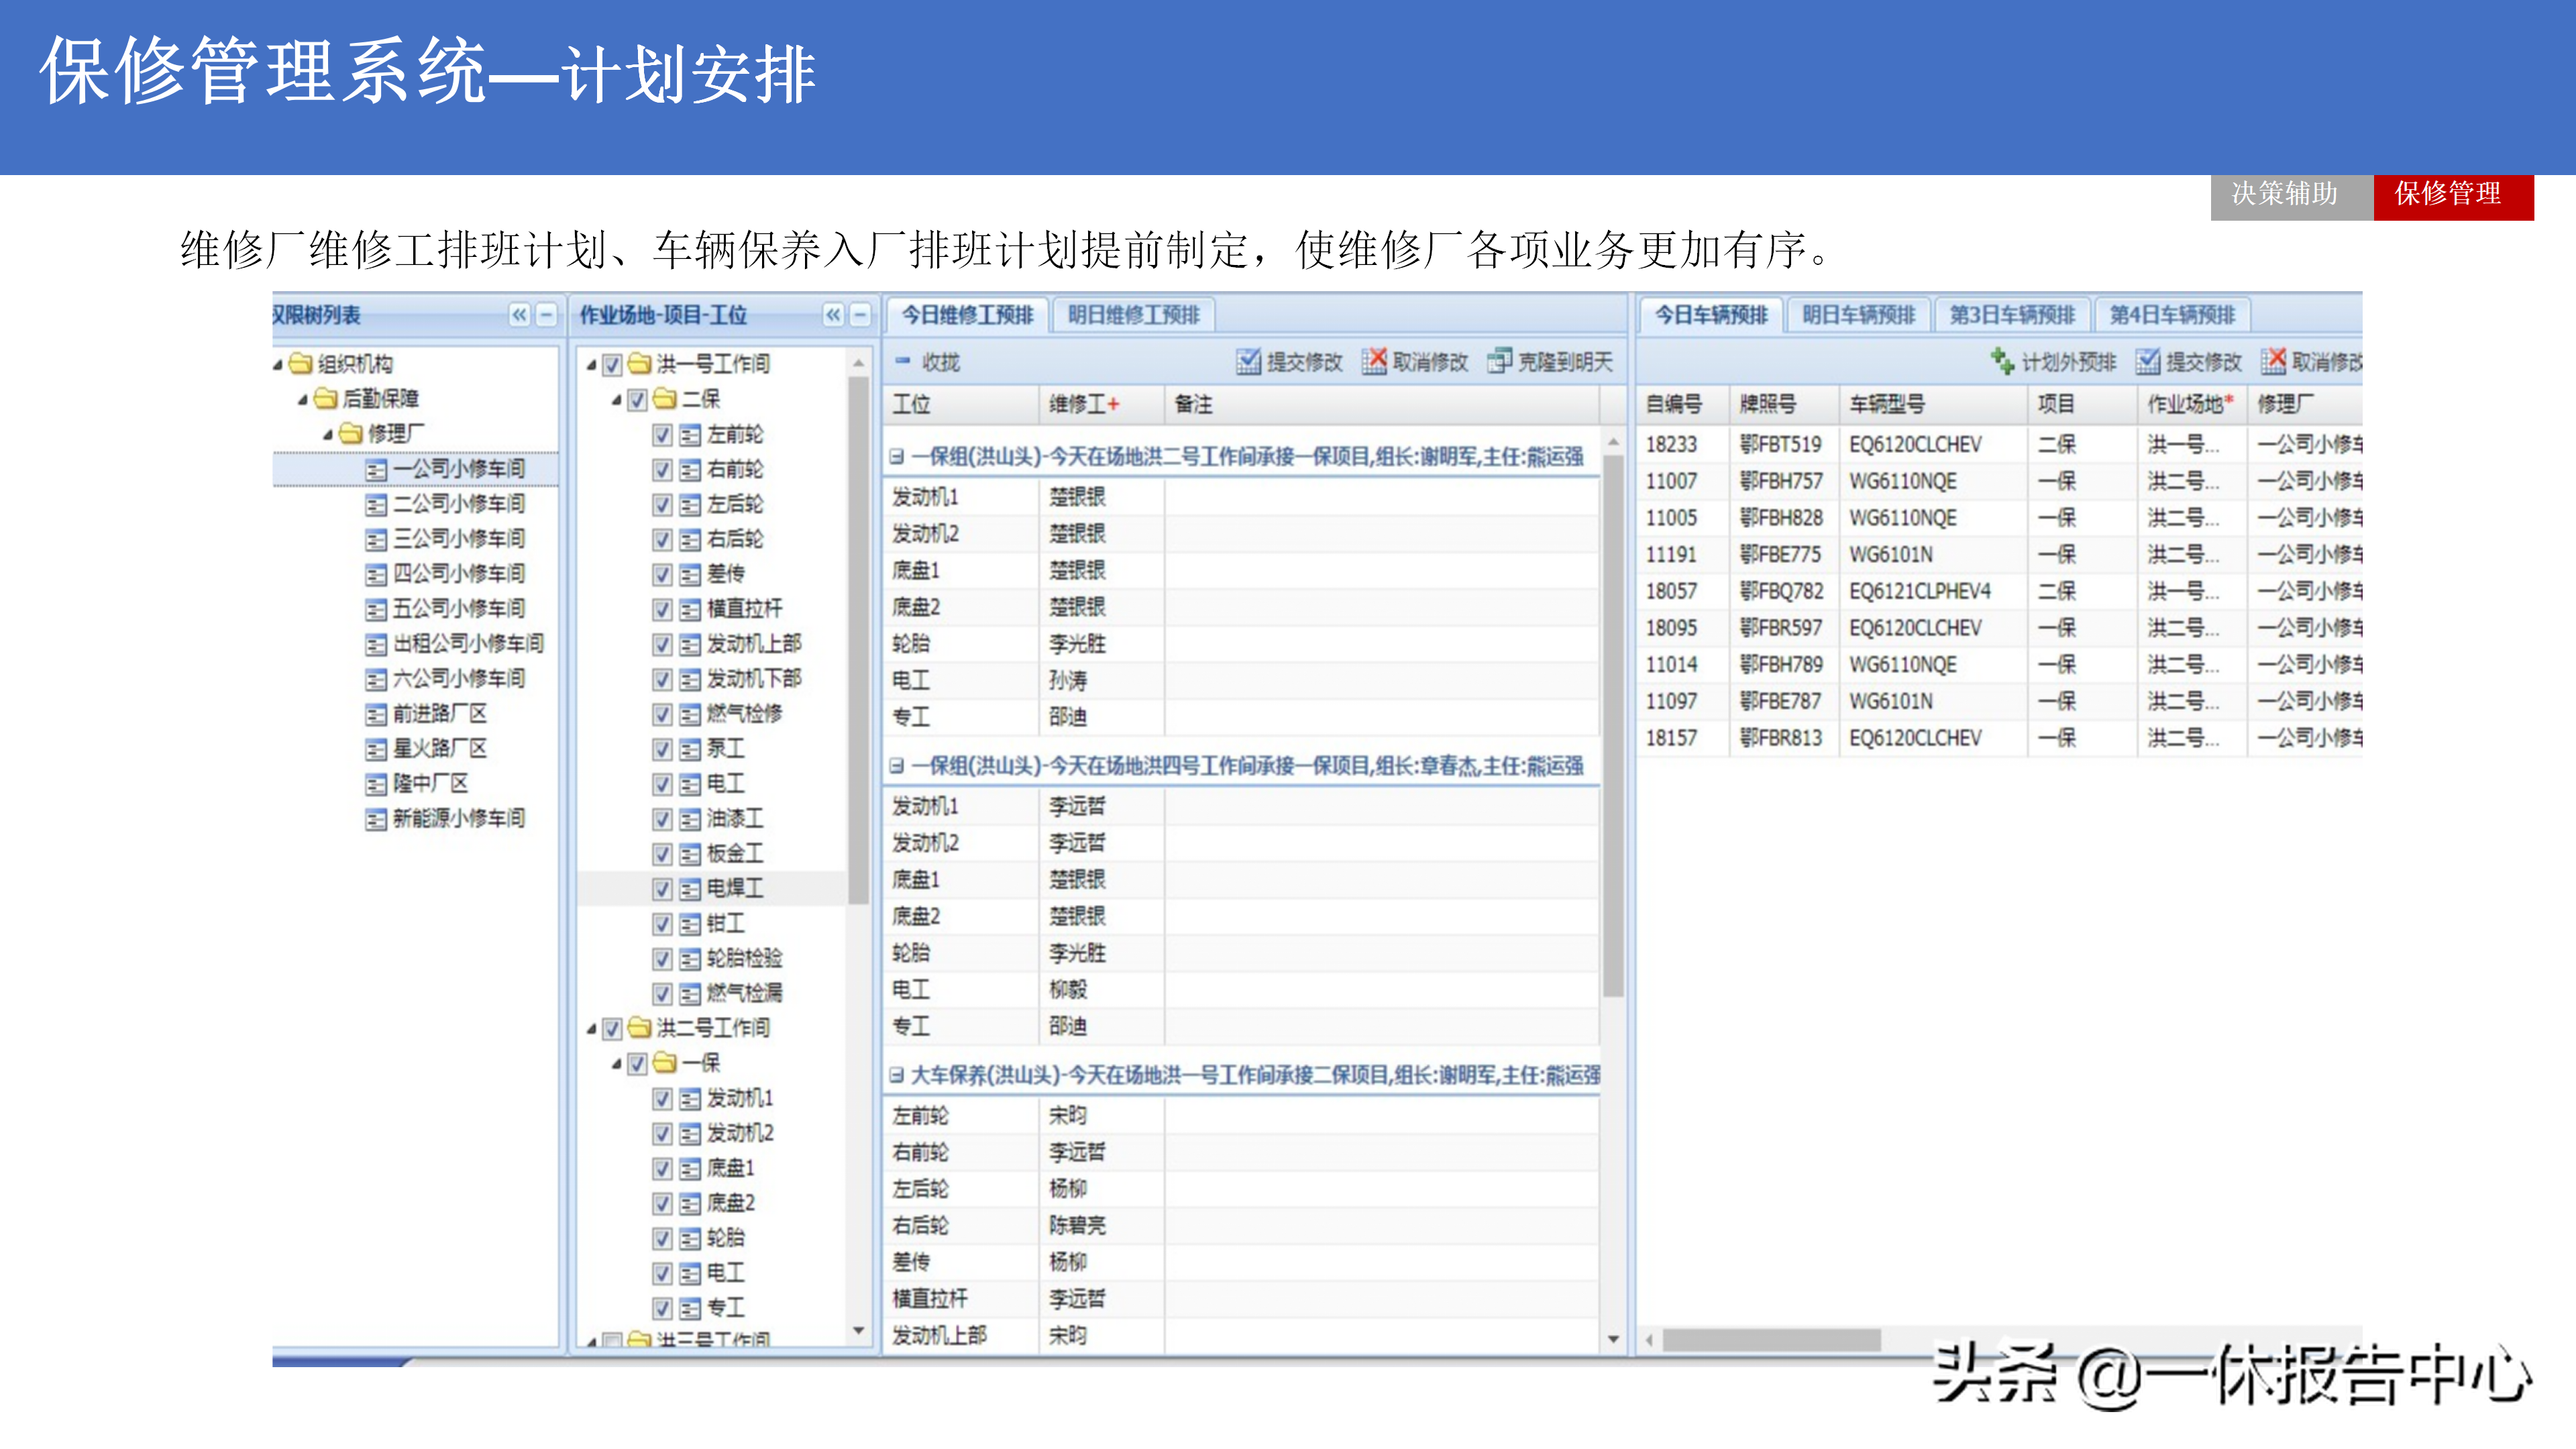Viewport: 2576px width, 1449px height.
Task: Select the vehicle row with number 18233
Action: click(x=1671, y=444)
